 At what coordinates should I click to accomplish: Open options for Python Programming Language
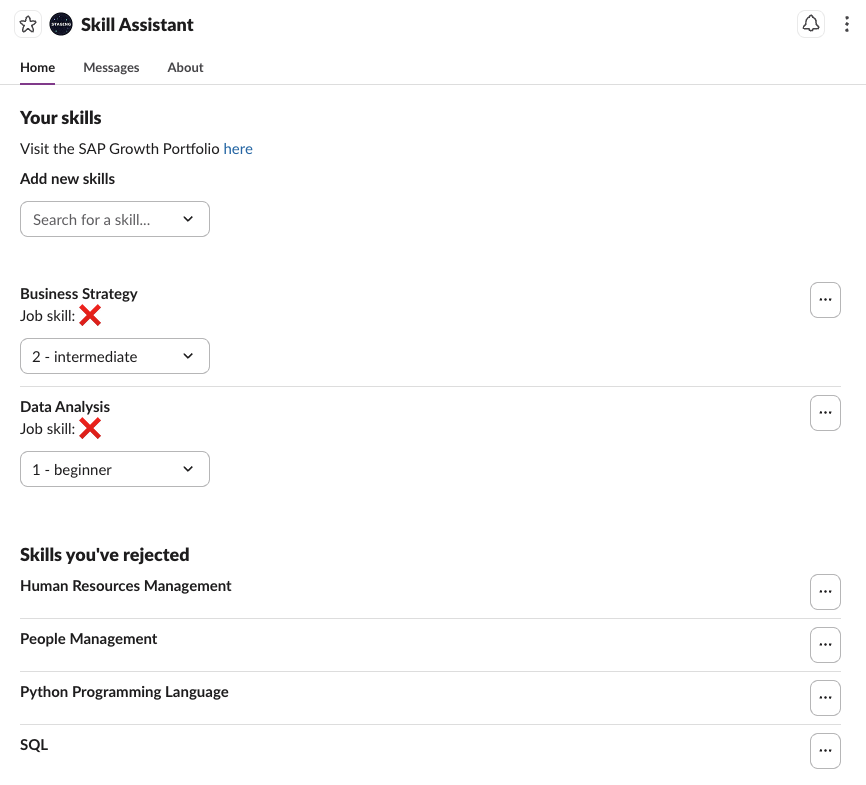[825, 698]
